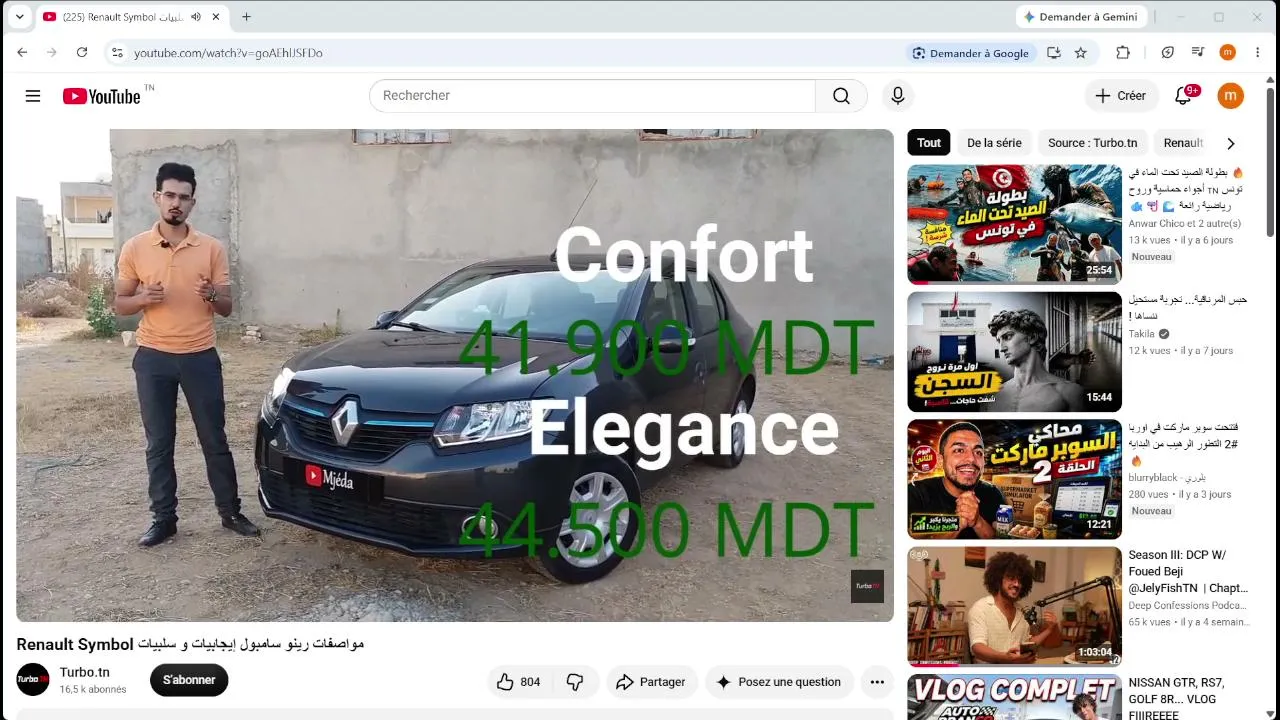Open the Season III: DCP W/ Foued Beji title
1280x720 pixels.
coord(1188,572)
